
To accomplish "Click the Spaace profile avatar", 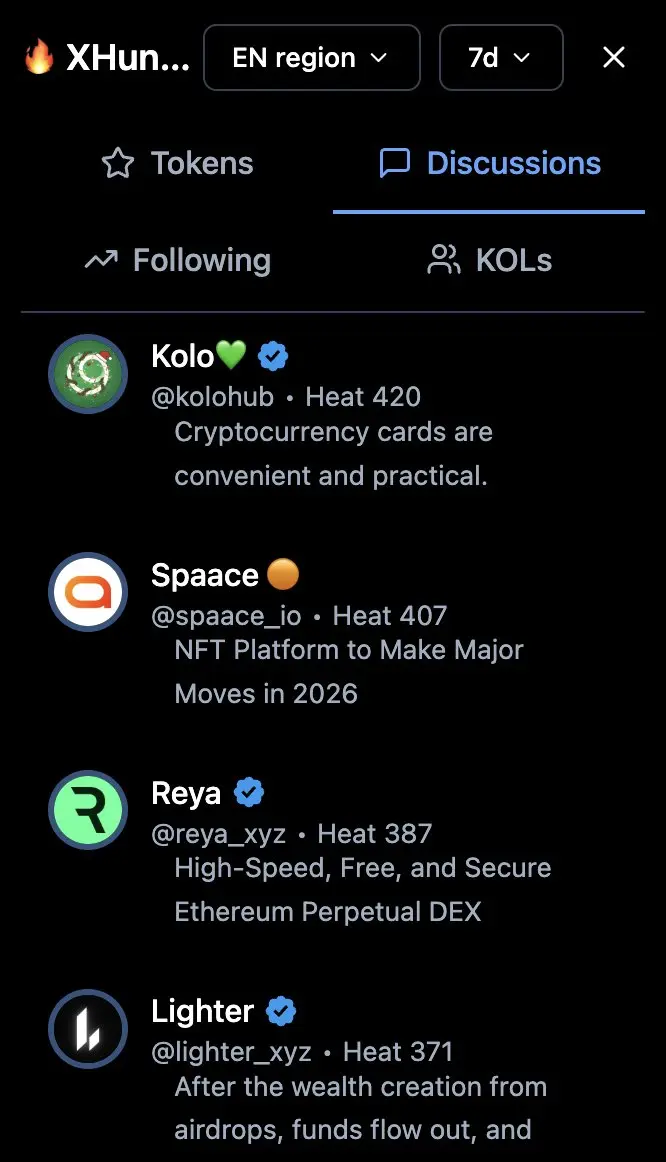I will (88, 592).
